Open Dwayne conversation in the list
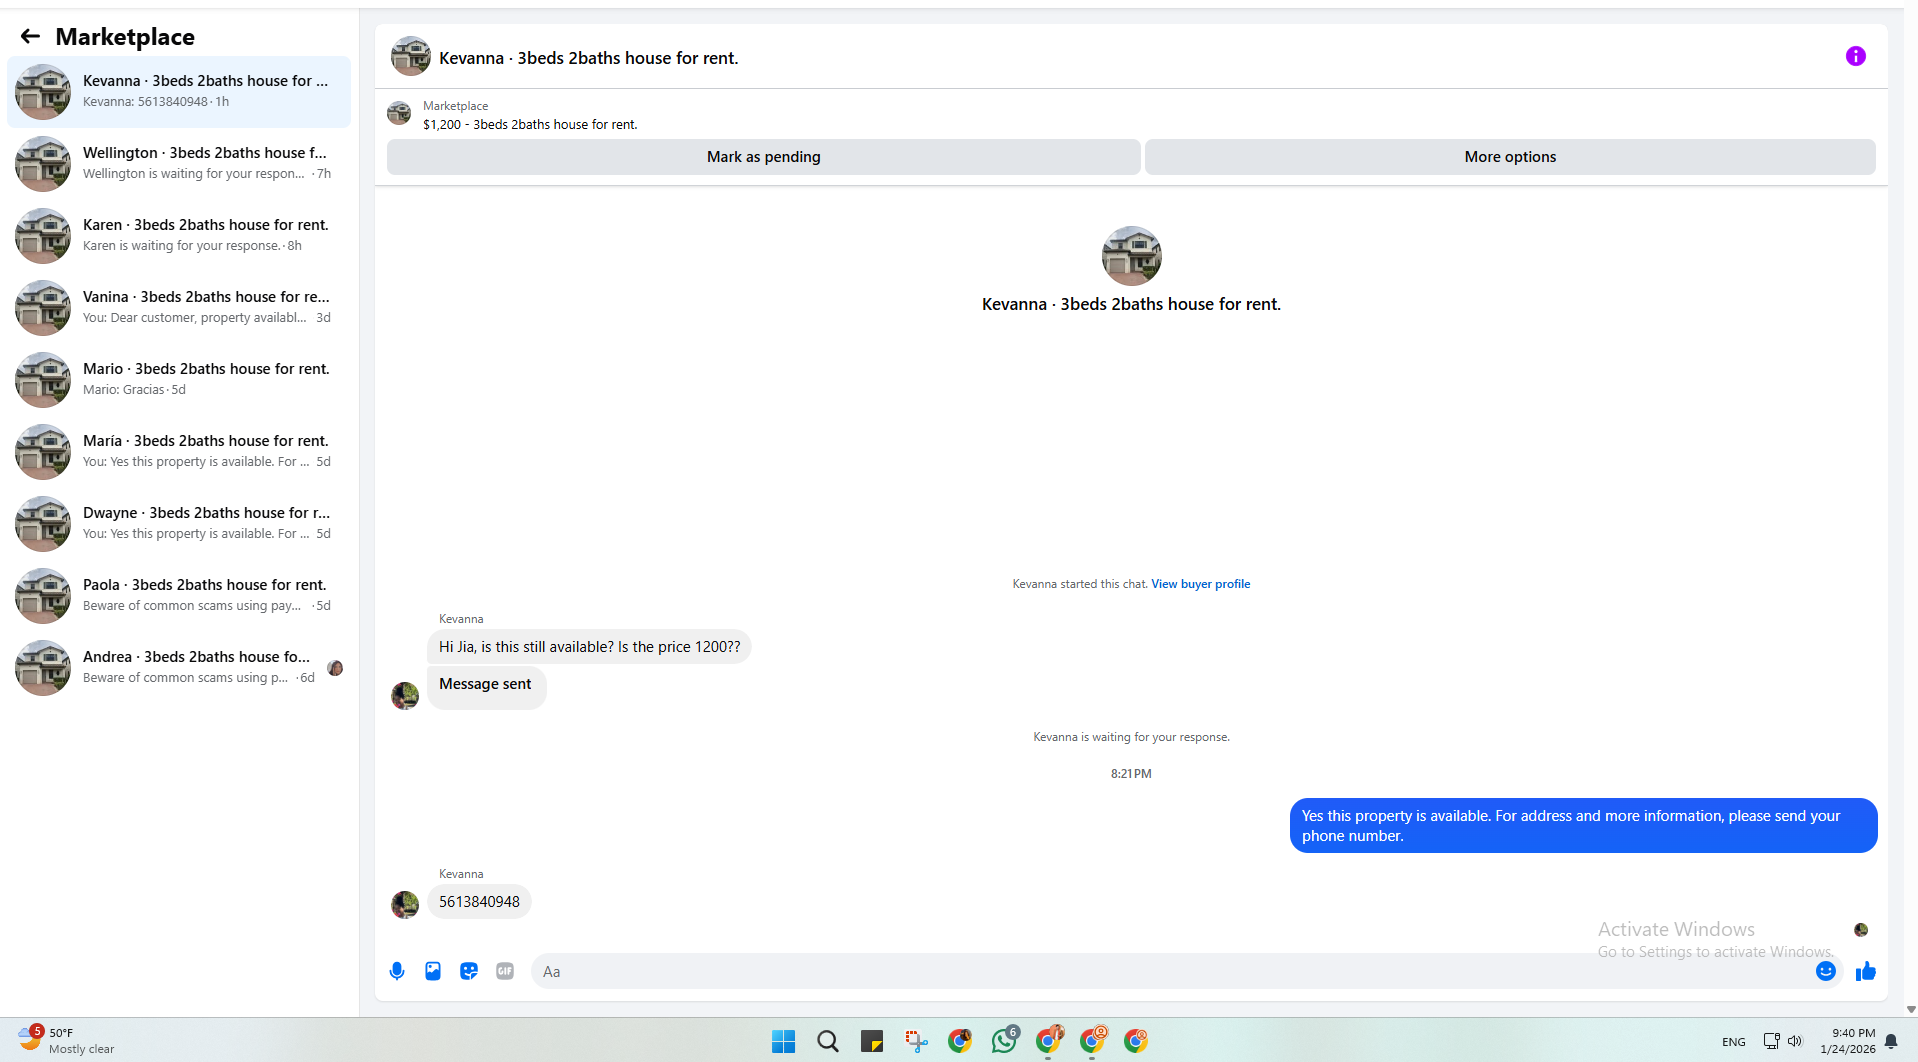1918x1062 pixels. tap(179, 524)
